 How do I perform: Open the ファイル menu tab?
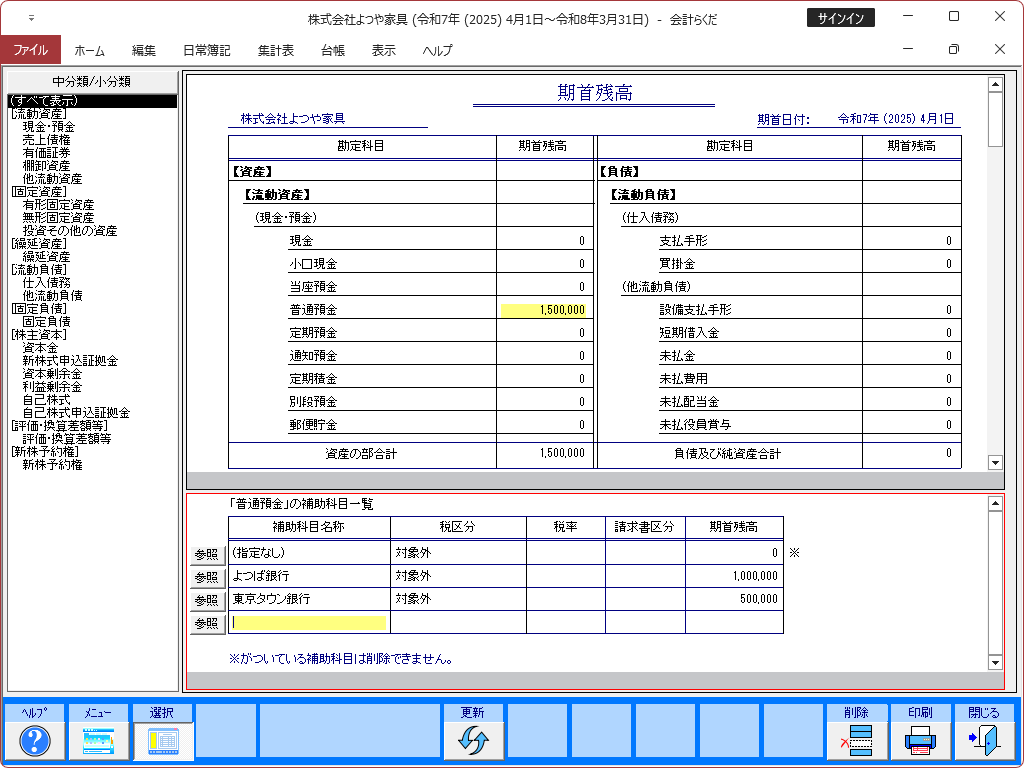tap(30, 50)
